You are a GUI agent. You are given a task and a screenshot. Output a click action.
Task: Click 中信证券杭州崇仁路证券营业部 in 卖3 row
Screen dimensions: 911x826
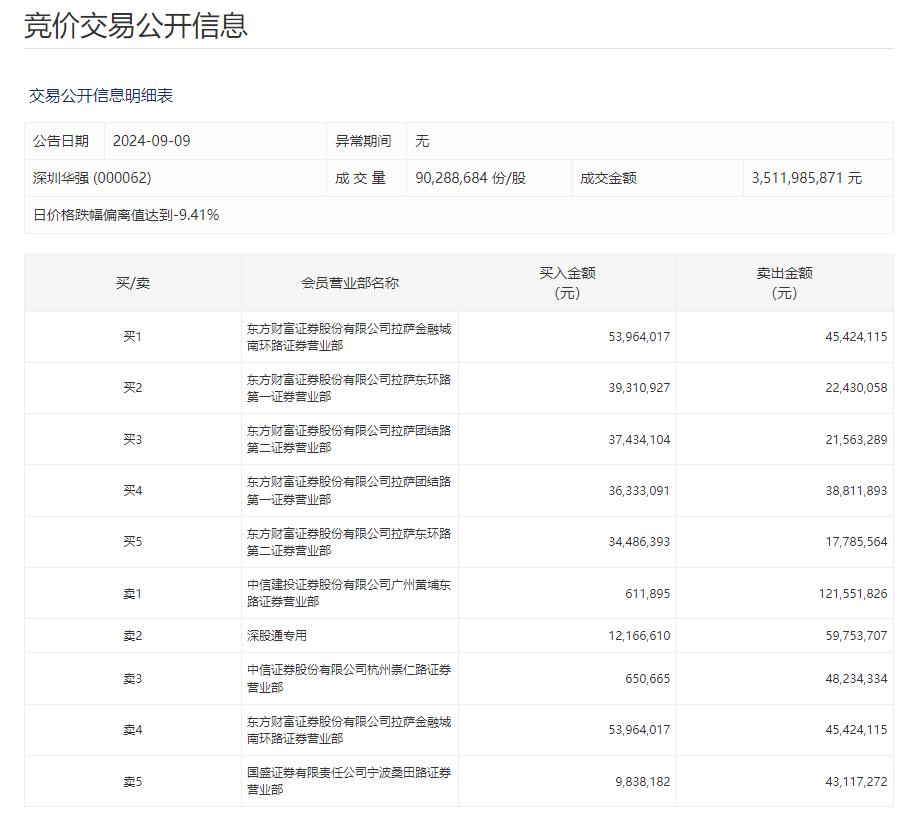click(x=349, y=678)
